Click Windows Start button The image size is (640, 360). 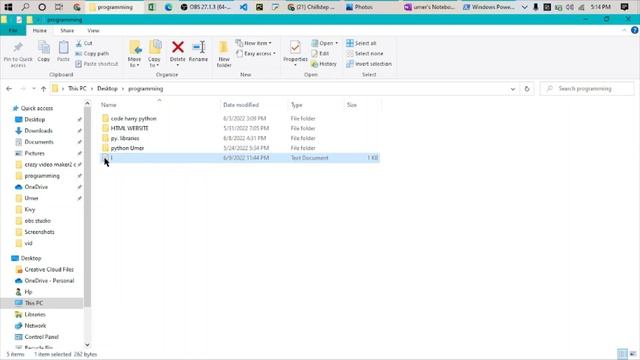[x=8, y=7]
